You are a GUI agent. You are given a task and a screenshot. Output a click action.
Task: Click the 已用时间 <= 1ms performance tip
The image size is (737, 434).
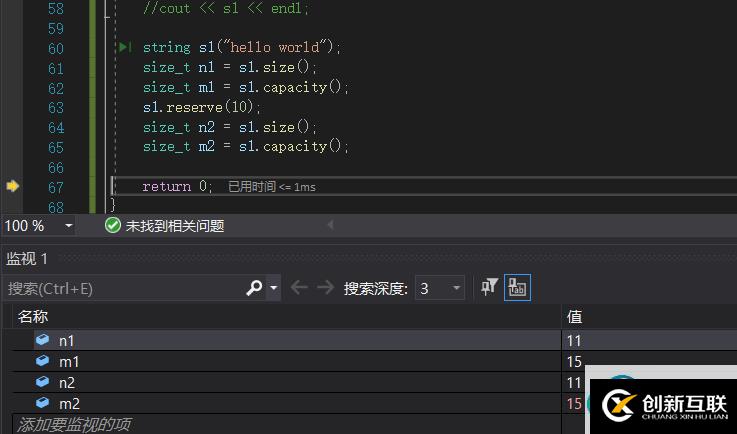coord(272,187)
